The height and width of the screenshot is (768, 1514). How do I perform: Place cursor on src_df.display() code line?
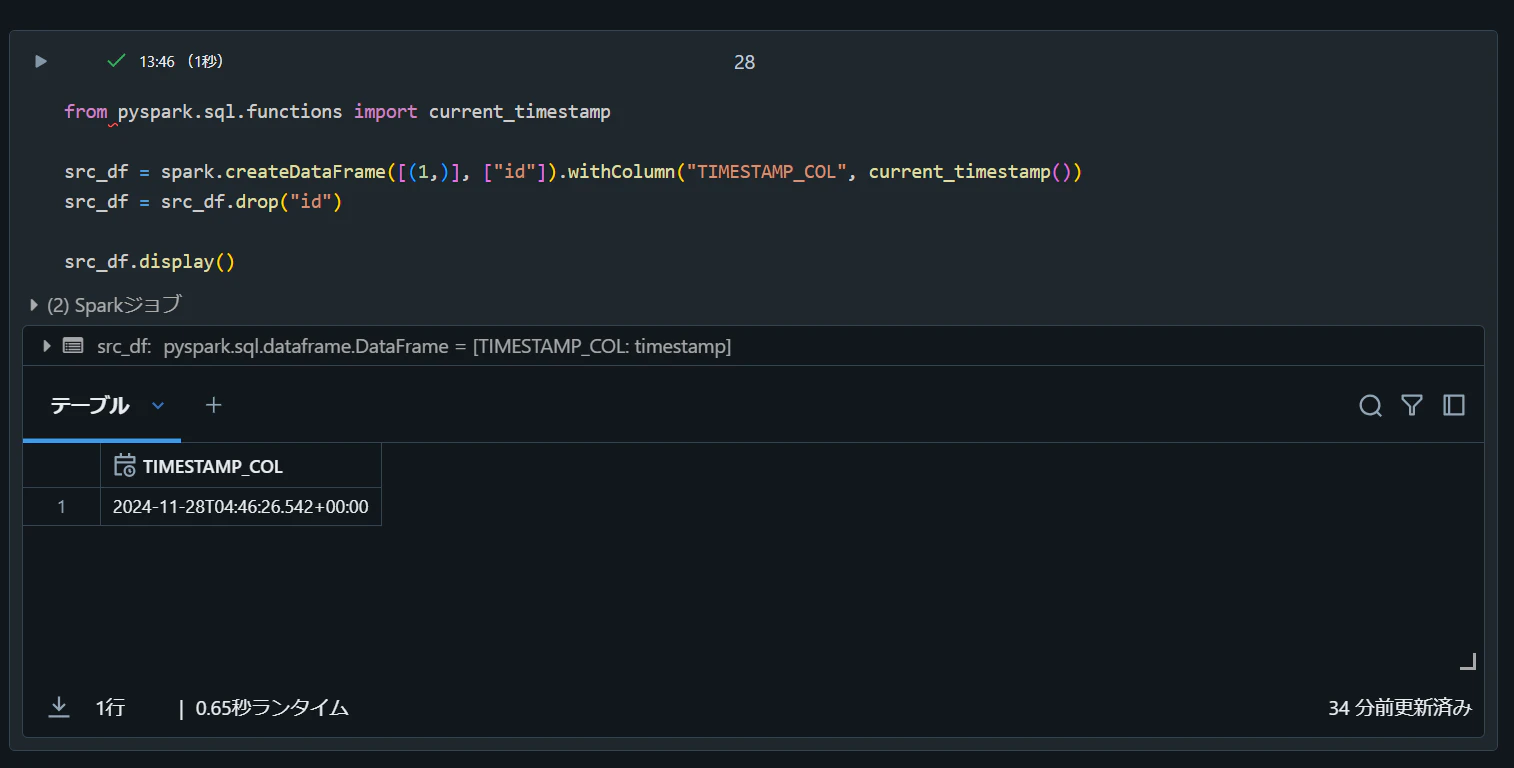pyautogui.click(x=149, y=262)
